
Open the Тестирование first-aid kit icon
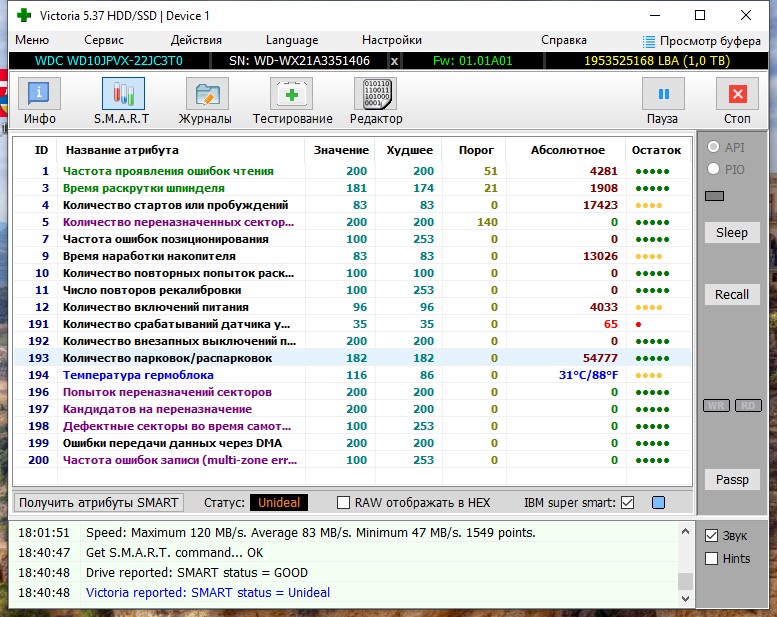[x=291, y=94]
